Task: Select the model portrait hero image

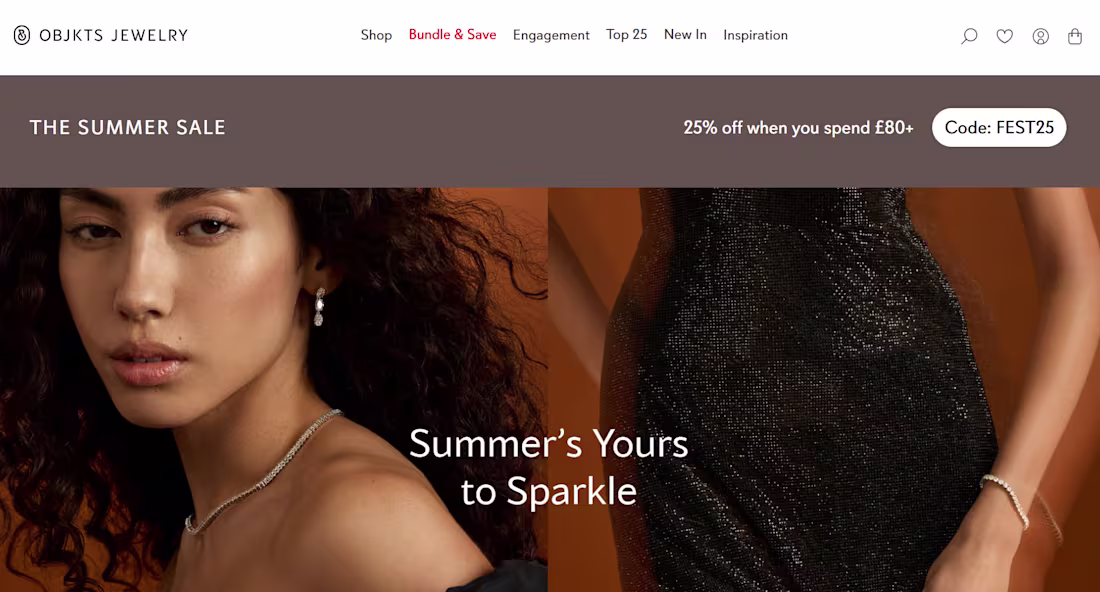Action: [x=274, y=389]
